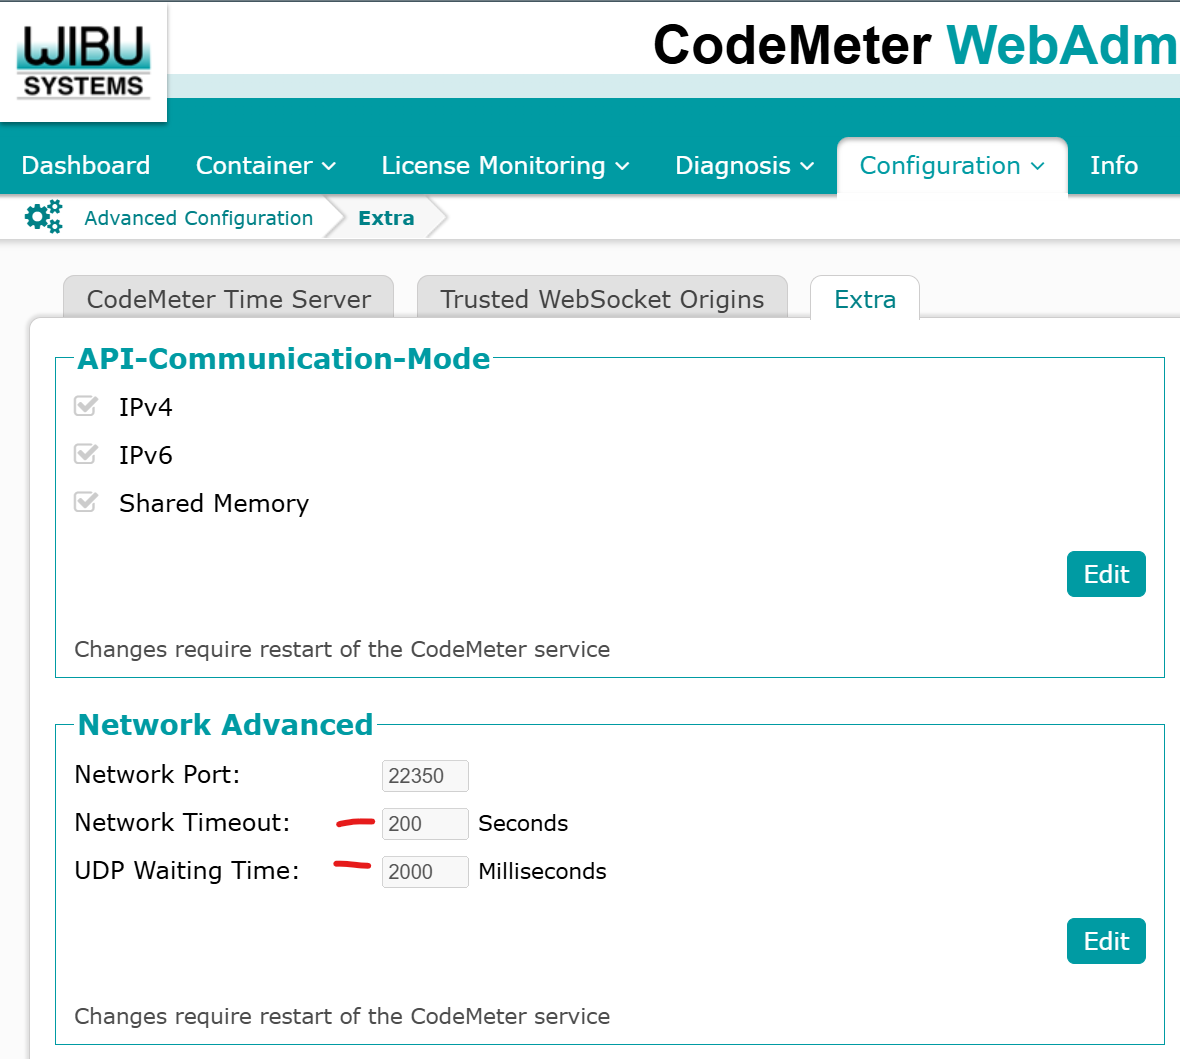Expand the License Monitoring dropdown

click(x=505, y=166)
